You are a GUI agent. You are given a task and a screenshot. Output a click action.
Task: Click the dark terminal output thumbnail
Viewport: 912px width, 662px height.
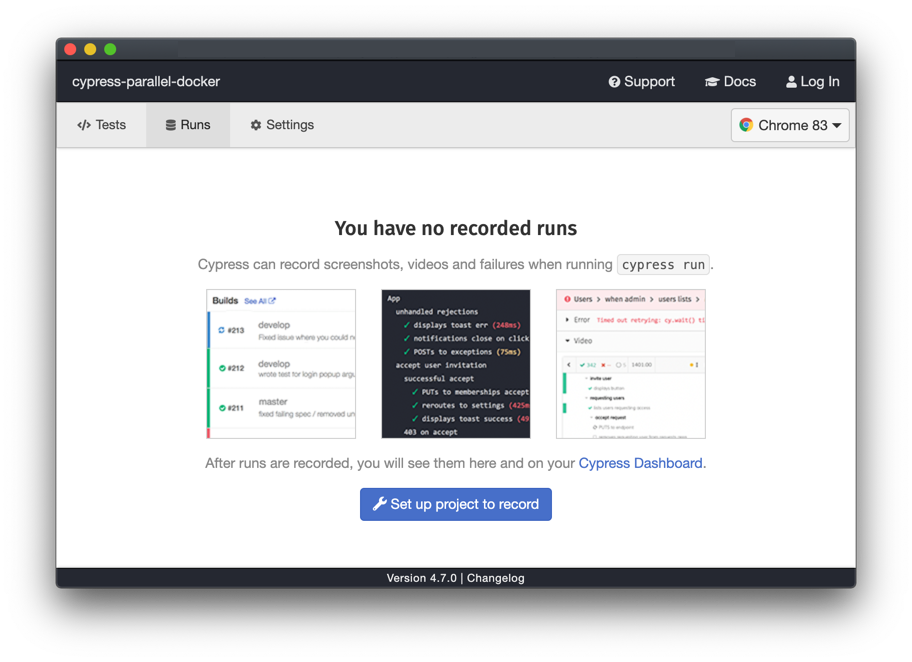coord(456,364)
